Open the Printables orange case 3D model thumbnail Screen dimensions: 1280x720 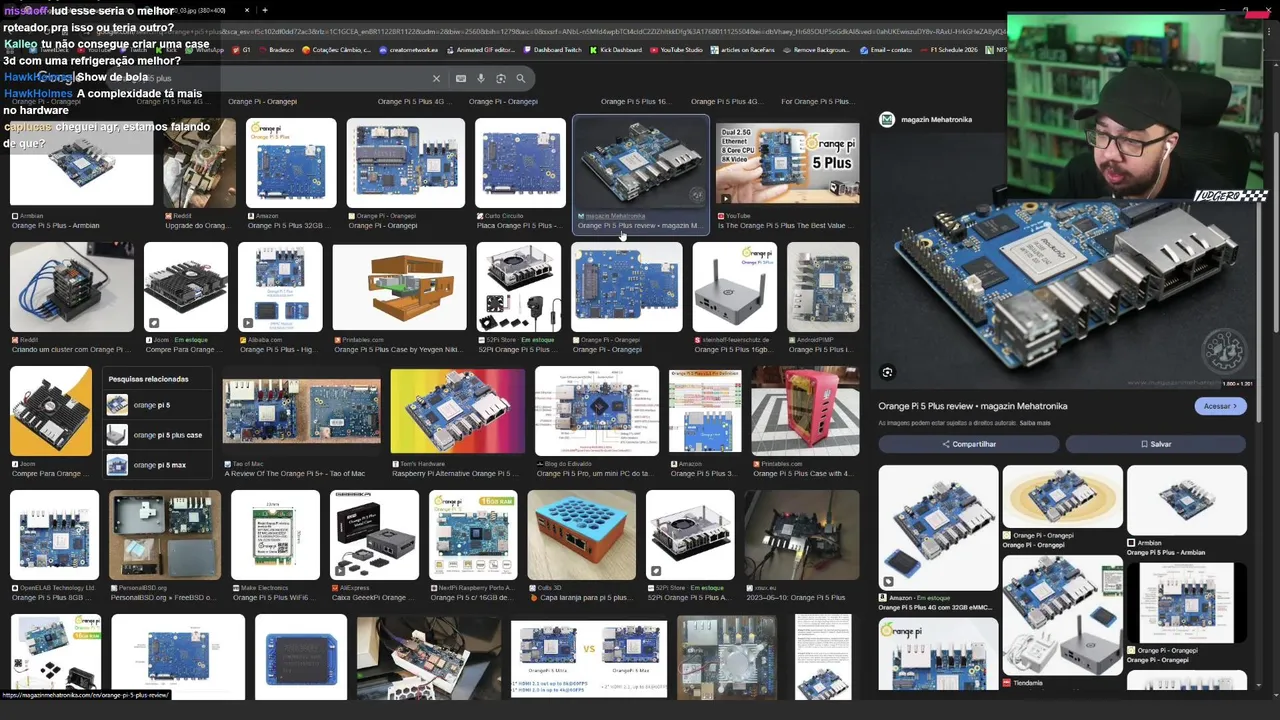(399, 287)
